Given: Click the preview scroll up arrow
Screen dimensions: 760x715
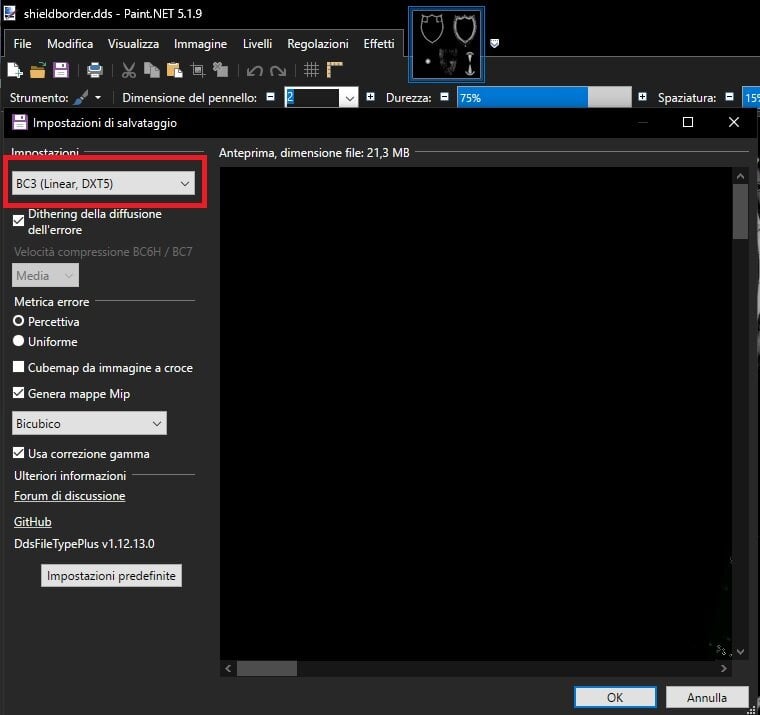Looking at the screenshot, I should (x=740, y=176).
